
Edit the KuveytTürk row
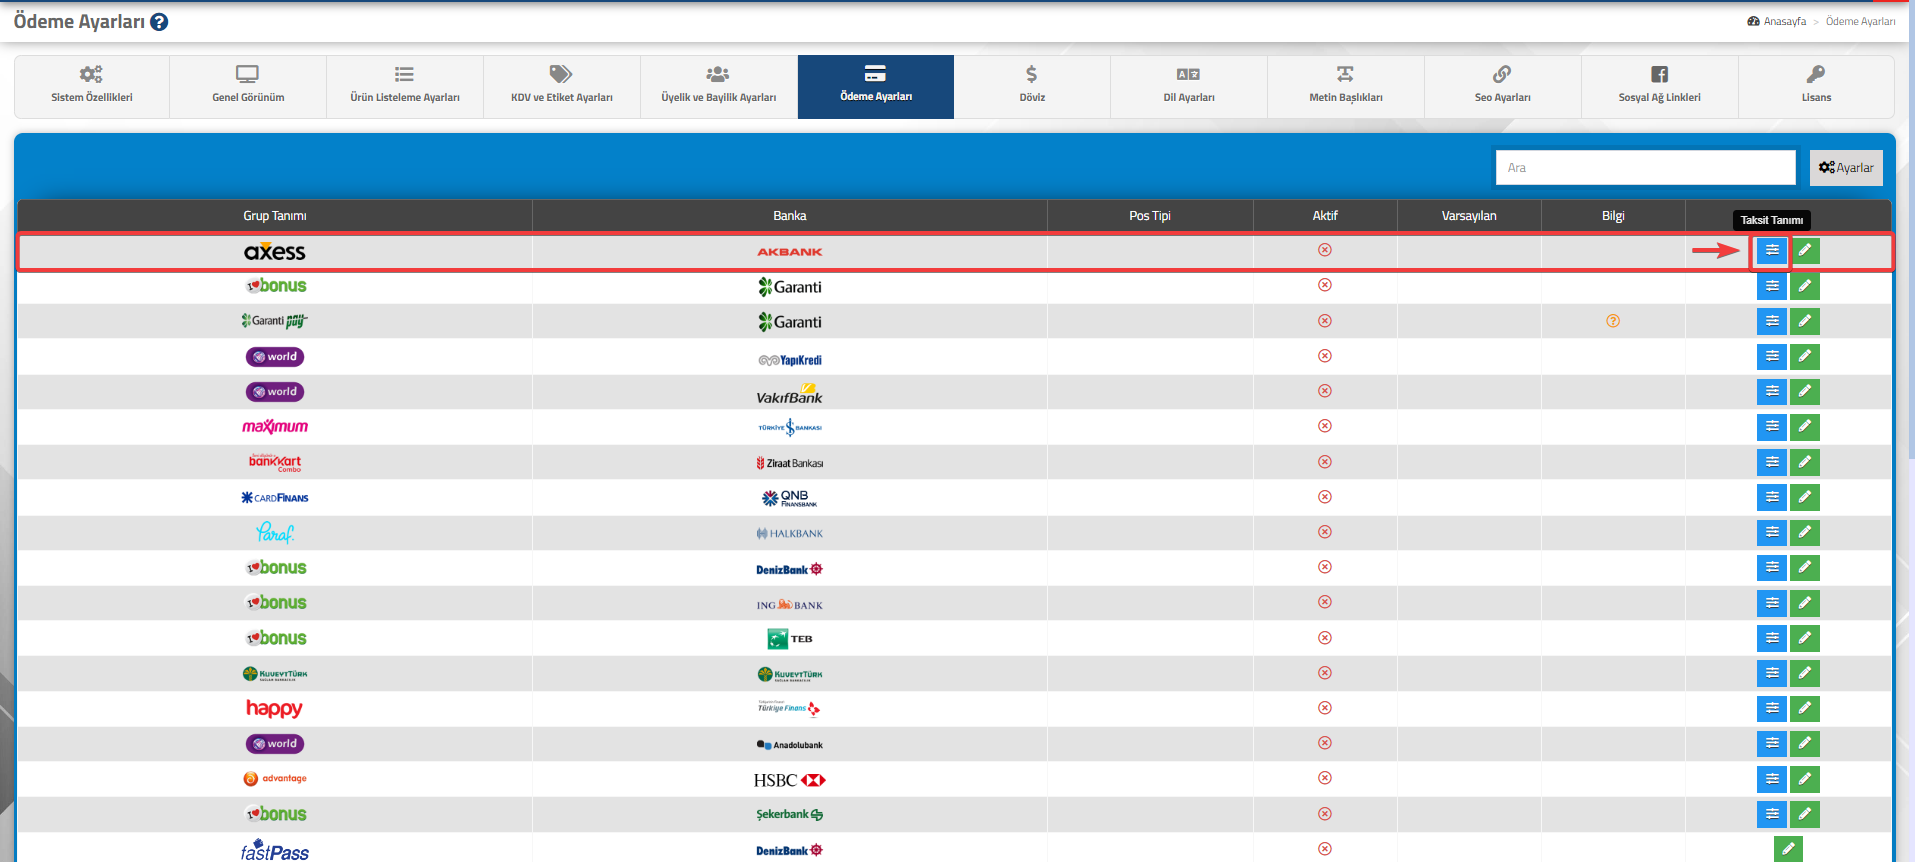[1805, 673]
